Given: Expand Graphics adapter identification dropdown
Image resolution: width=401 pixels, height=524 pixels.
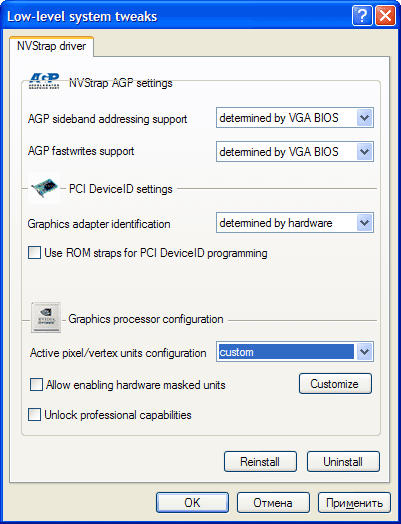Looking at the screenshot, I should coord(364,223).
